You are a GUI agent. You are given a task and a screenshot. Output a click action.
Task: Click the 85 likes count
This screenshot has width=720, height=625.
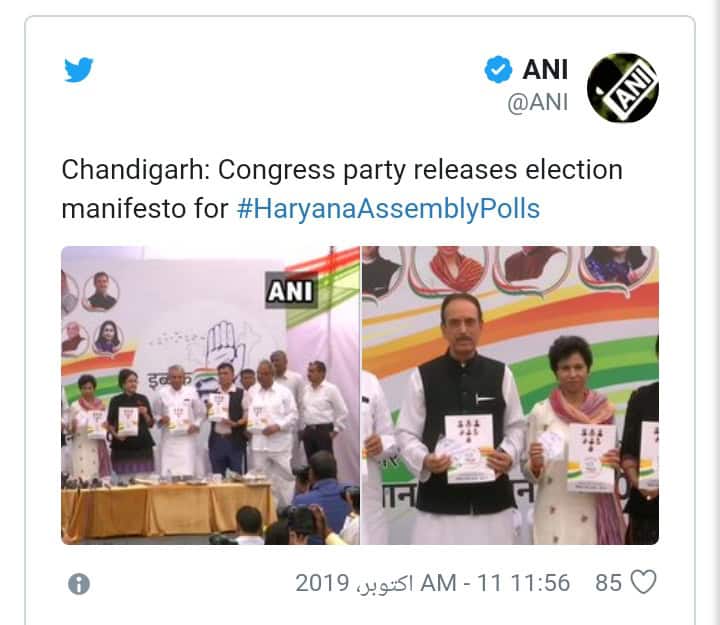[608, 583]
